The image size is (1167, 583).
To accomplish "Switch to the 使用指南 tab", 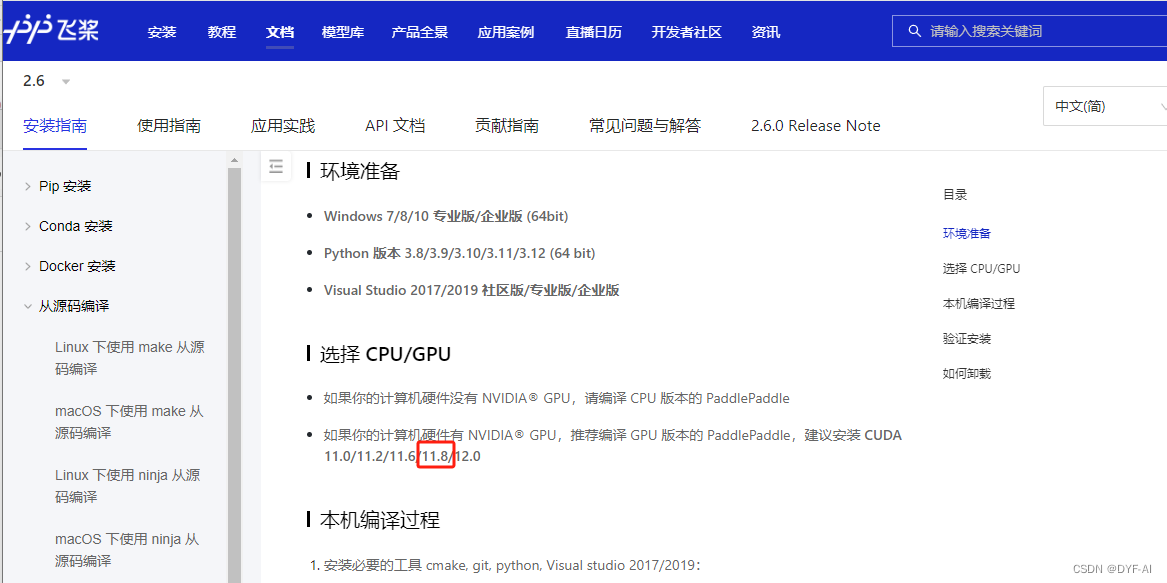I will tap(169, 126).
